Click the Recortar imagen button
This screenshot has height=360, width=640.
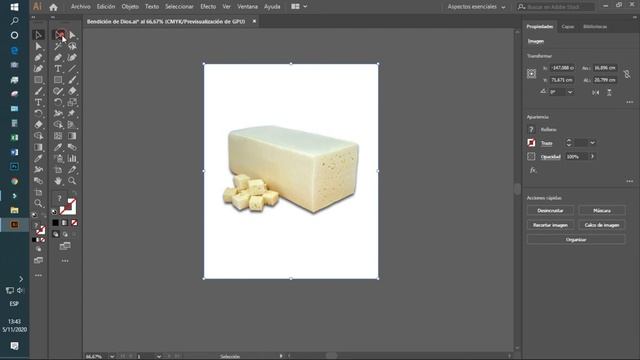tap(550, 225)
